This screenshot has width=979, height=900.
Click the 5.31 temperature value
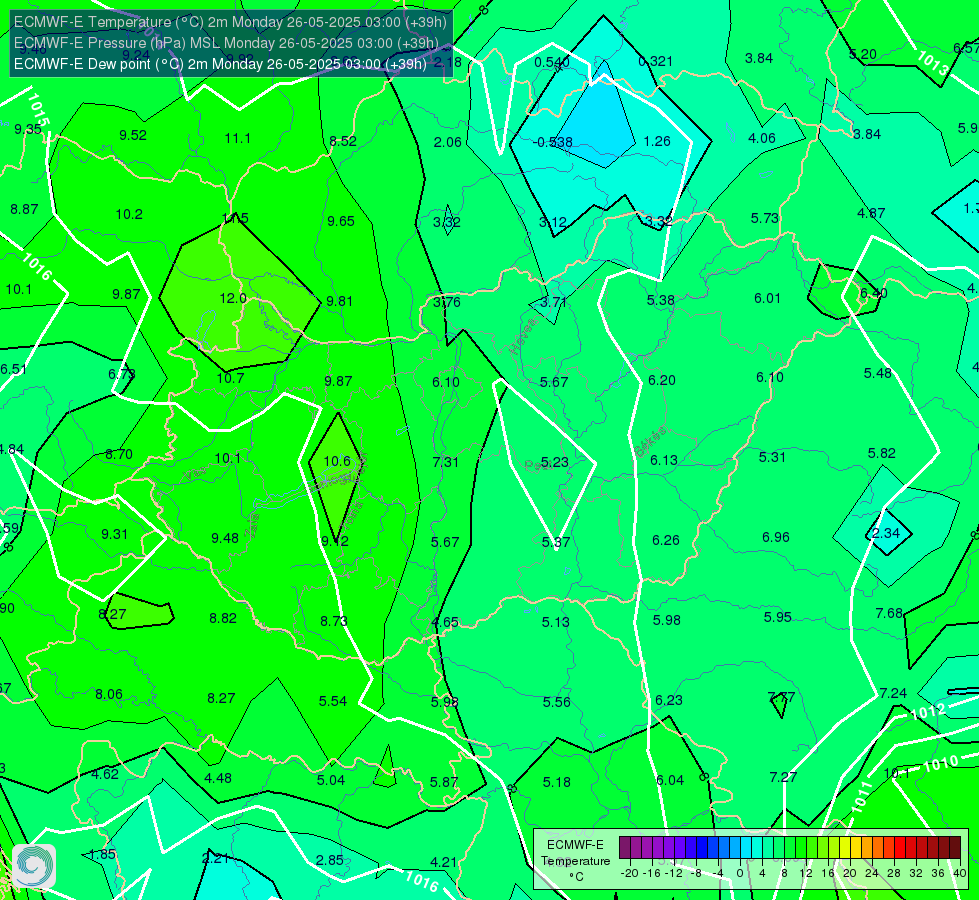coord(772,457)
